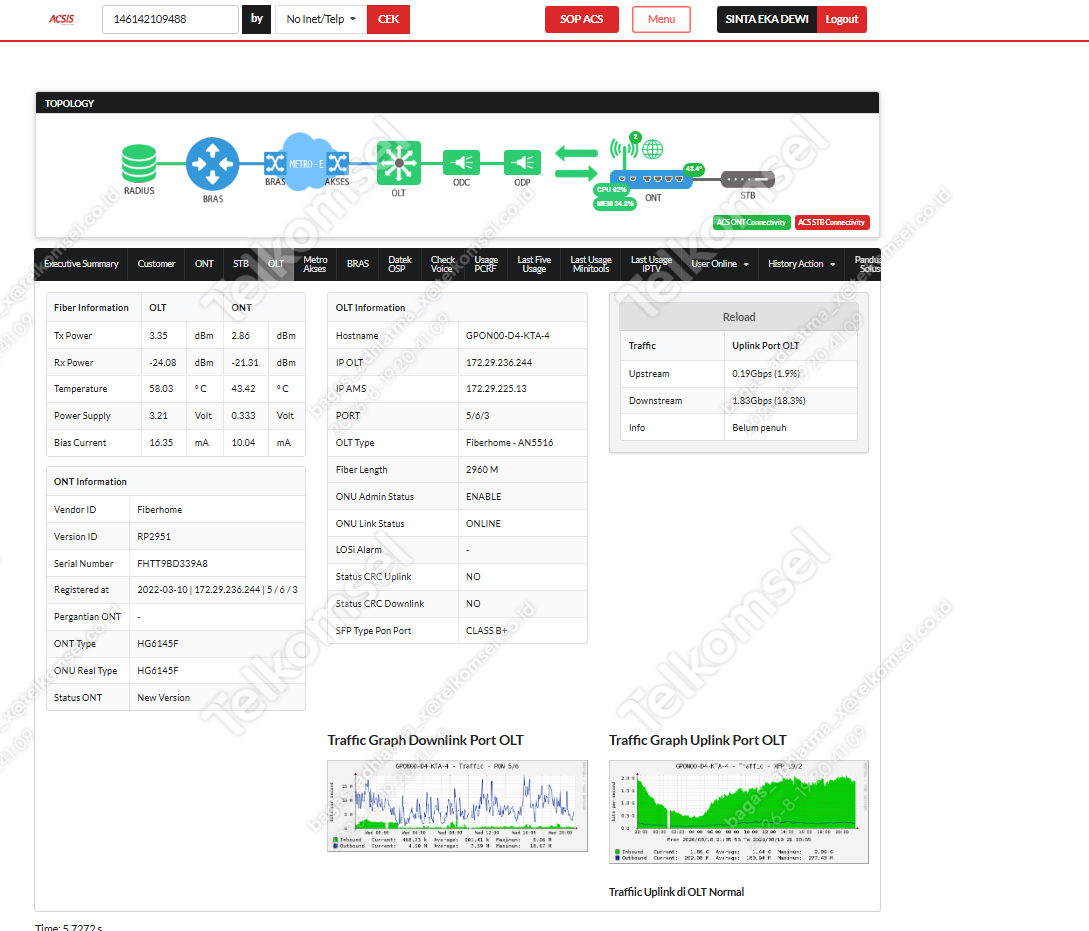Image resolution: width=1089 pixels, height=931 pixels.
Task: Open the Menu button
Action: [x=661, y=19]
